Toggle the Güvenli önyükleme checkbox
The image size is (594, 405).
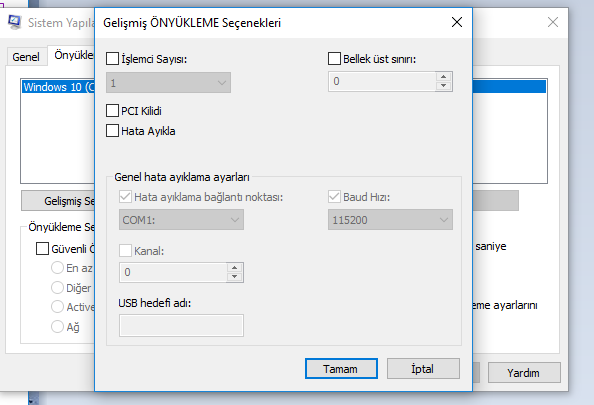pos(42,249)
